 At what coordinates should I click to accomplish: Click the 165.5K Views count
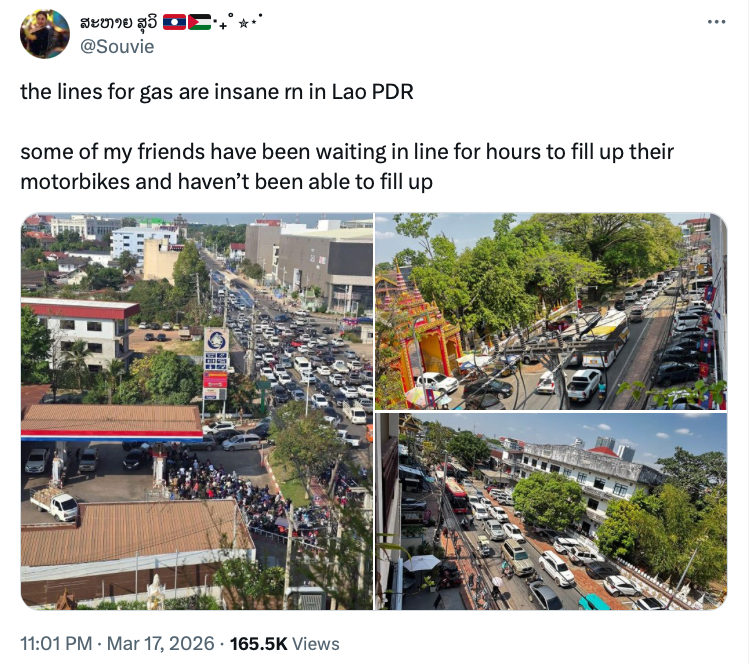285,643
